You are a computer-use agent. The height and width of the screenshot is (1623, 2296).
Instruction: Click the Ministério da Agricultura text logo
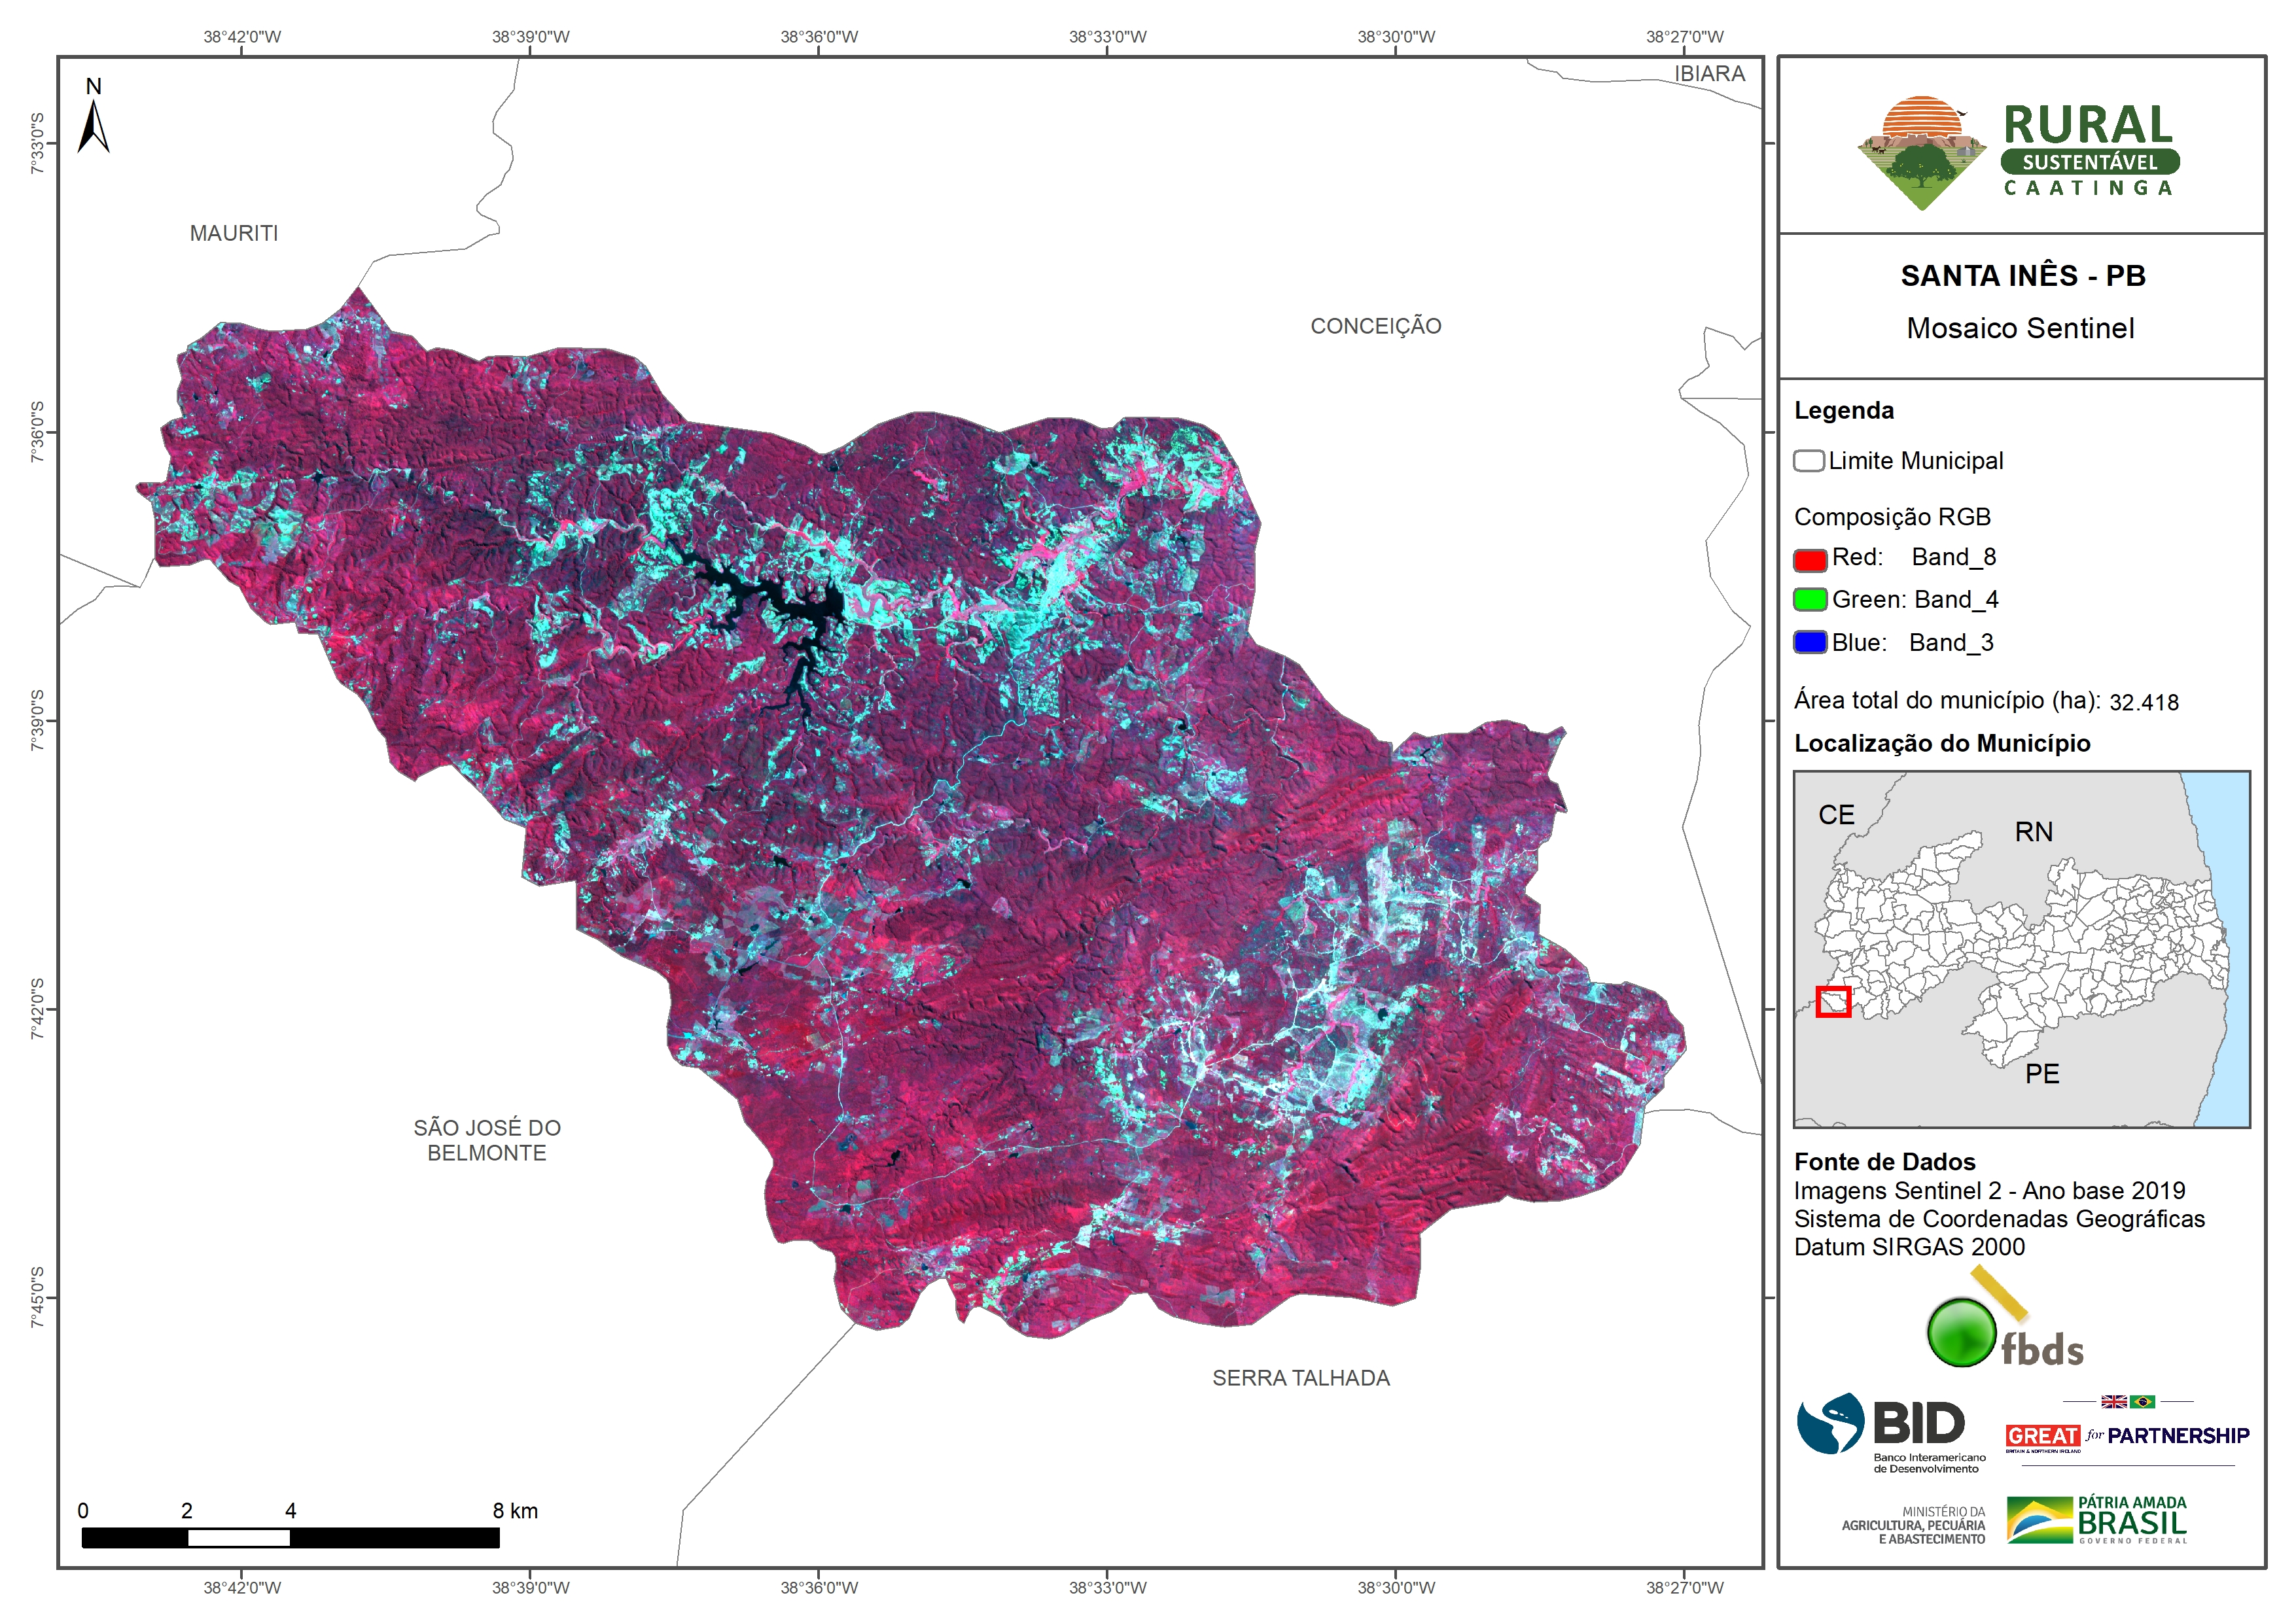(x=1913, y=1526)
